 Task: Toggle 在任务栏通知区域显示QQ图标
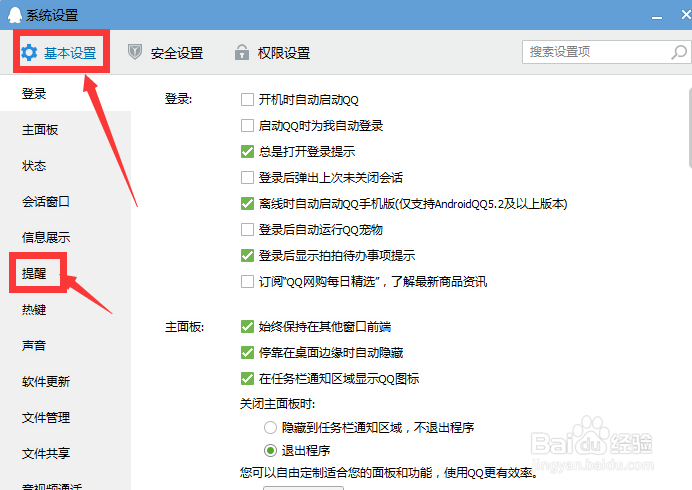247,378
